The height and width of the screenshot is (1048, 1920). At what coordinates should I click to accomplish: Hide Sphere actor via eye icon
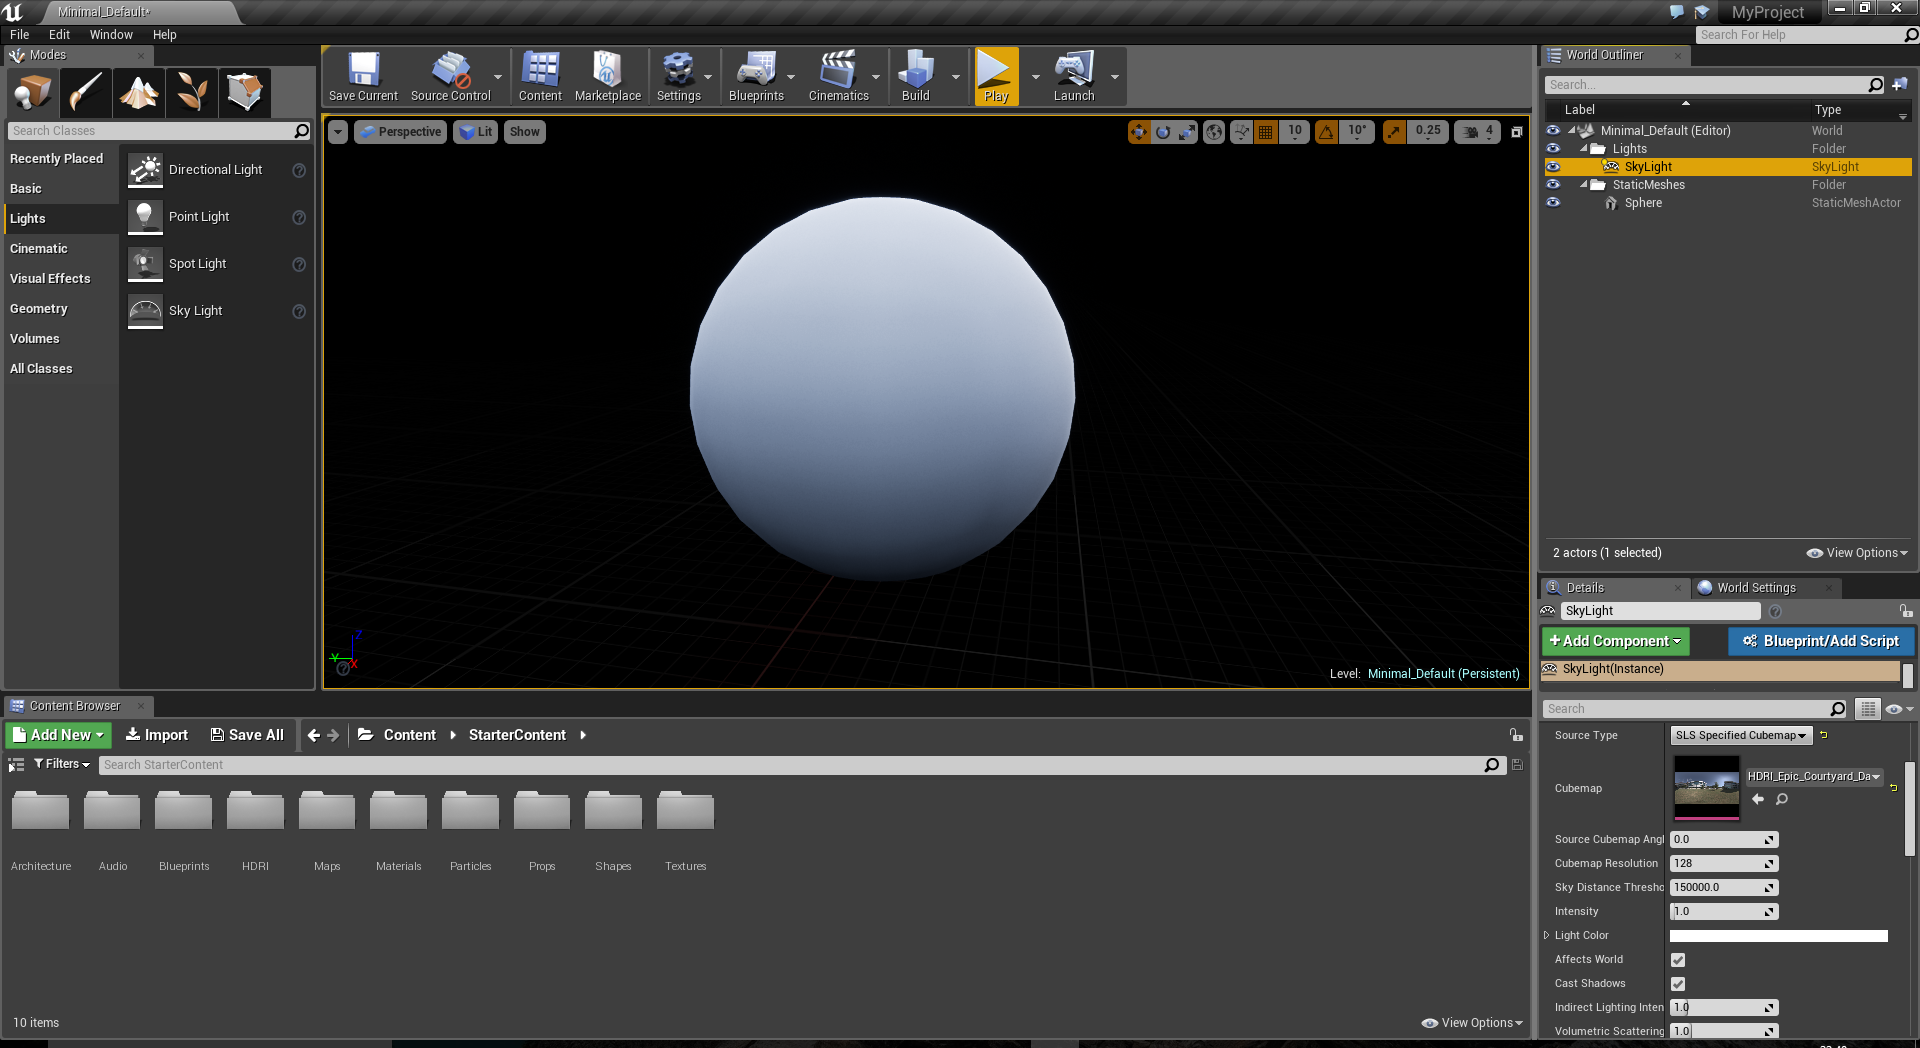pos(1553,203)
